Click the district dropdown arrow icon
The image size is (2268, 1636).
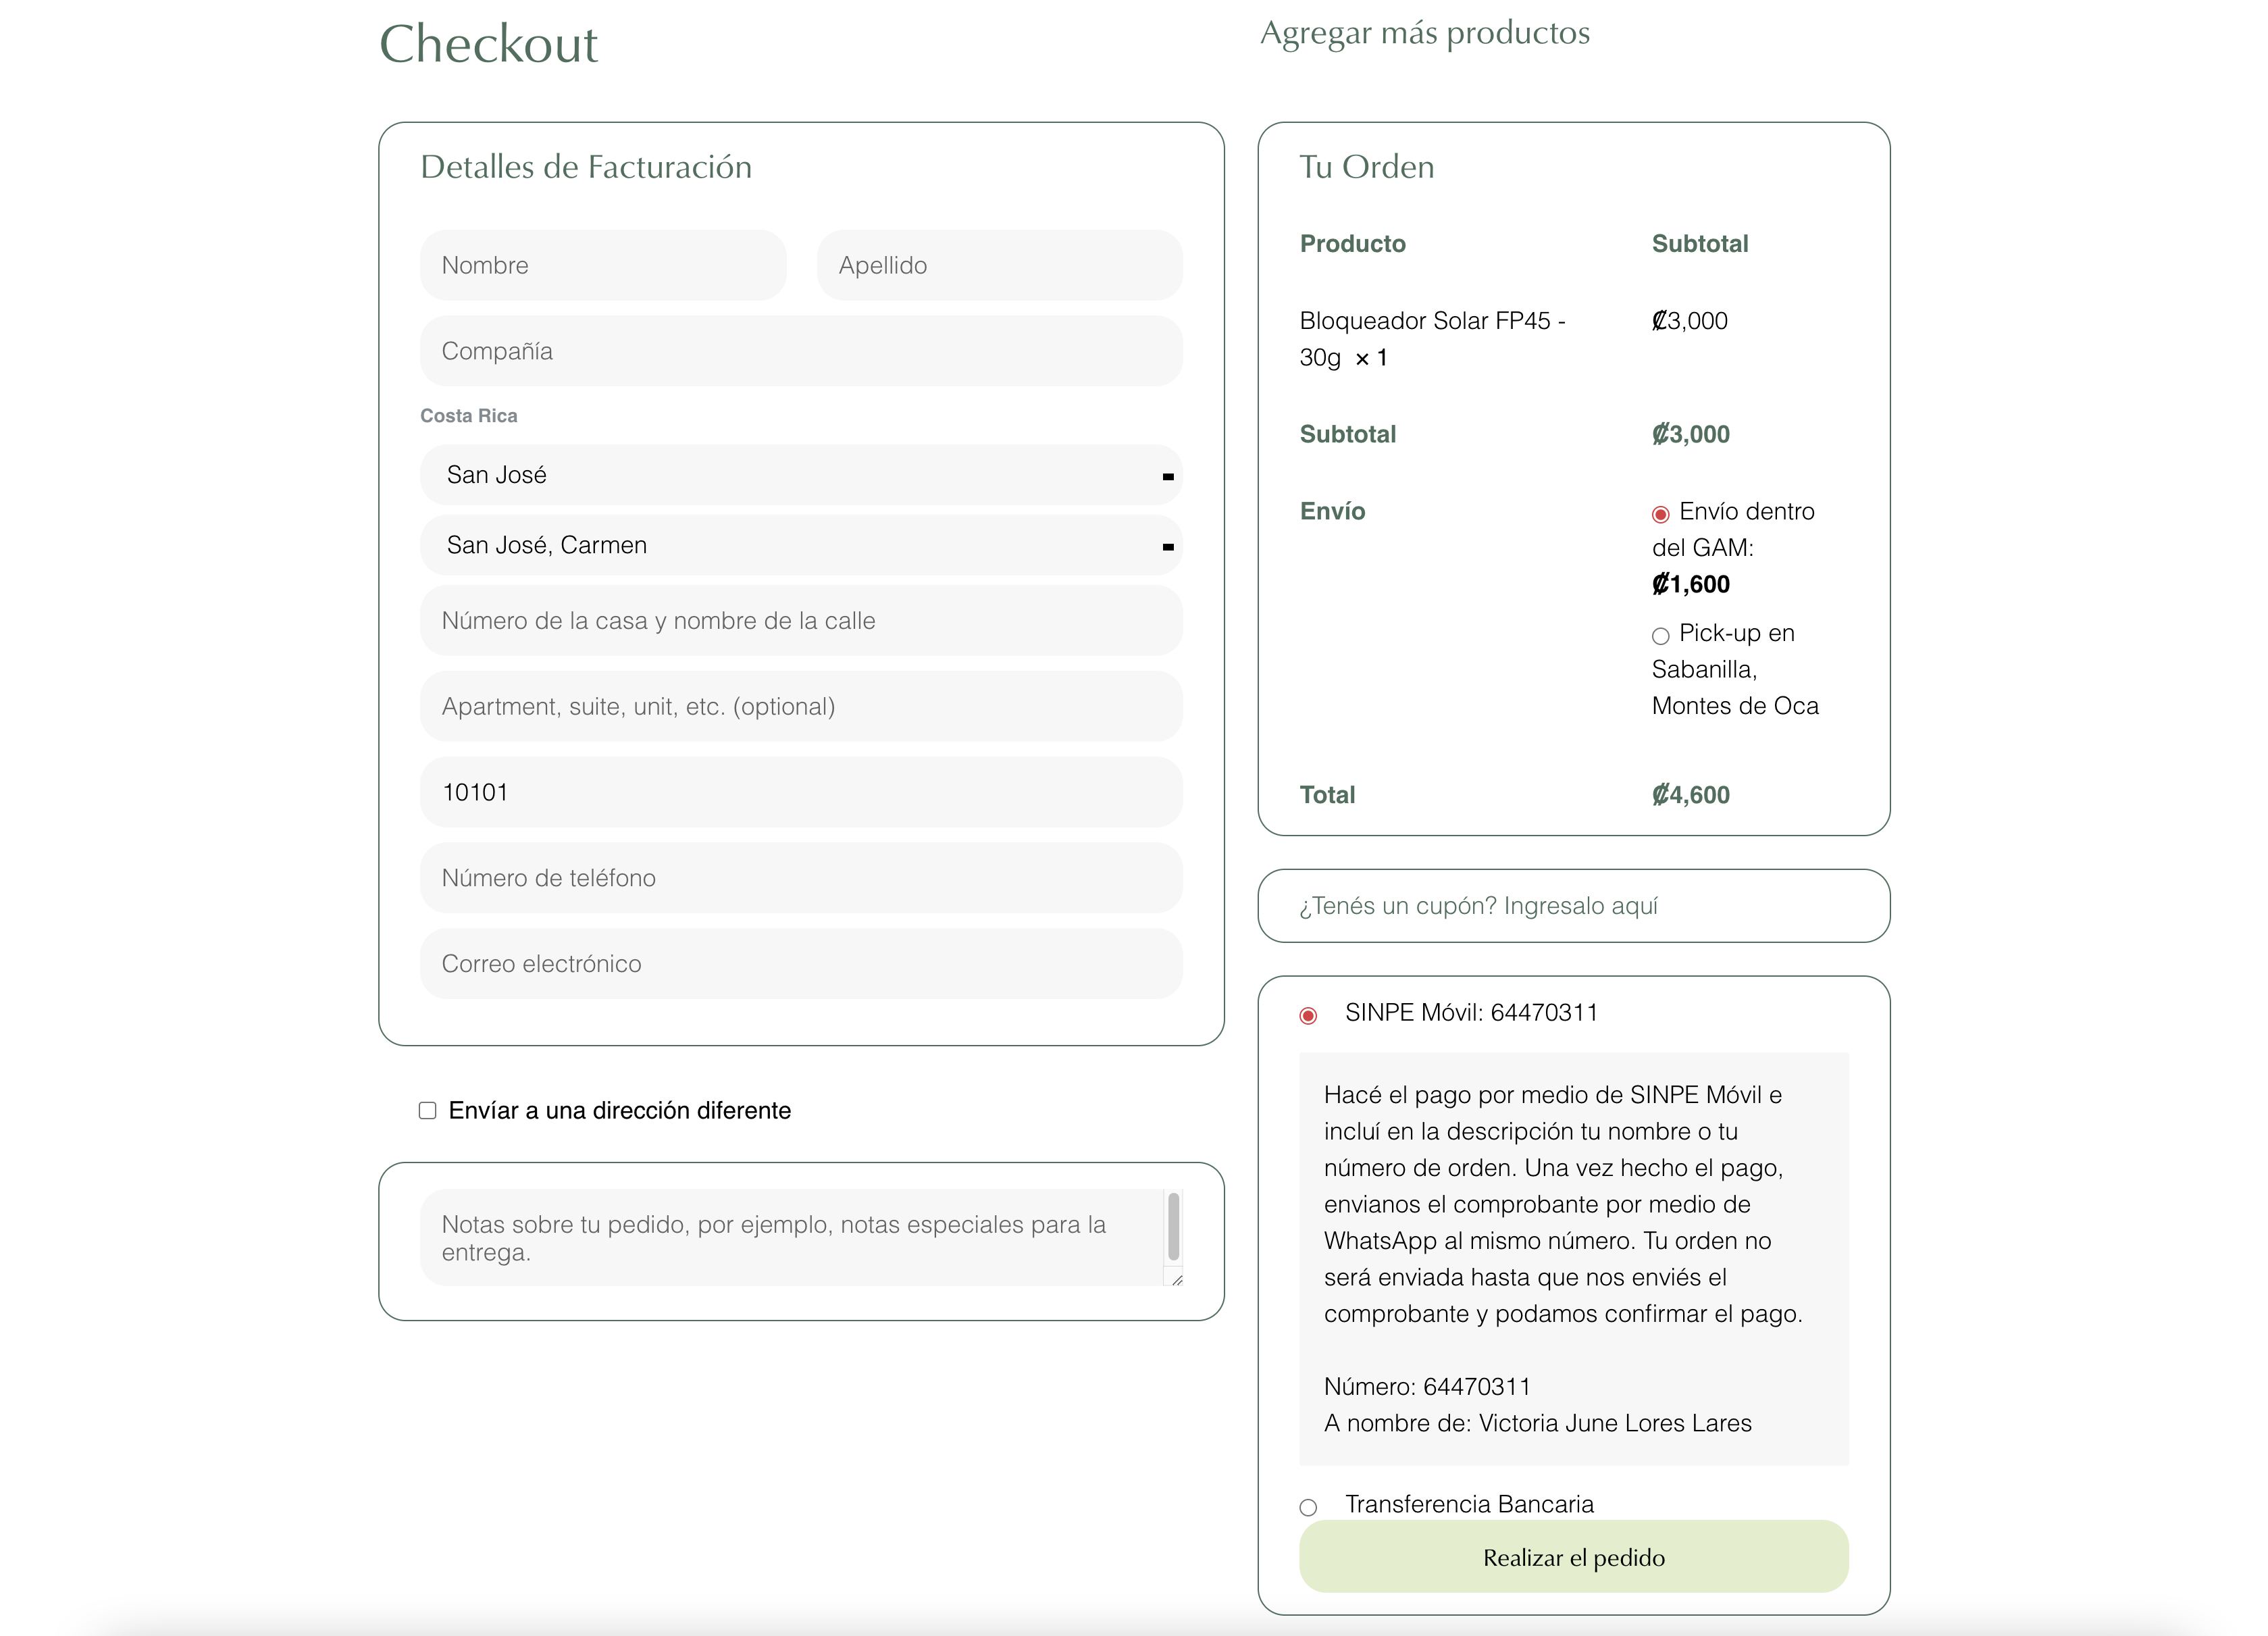(1167, 547)
